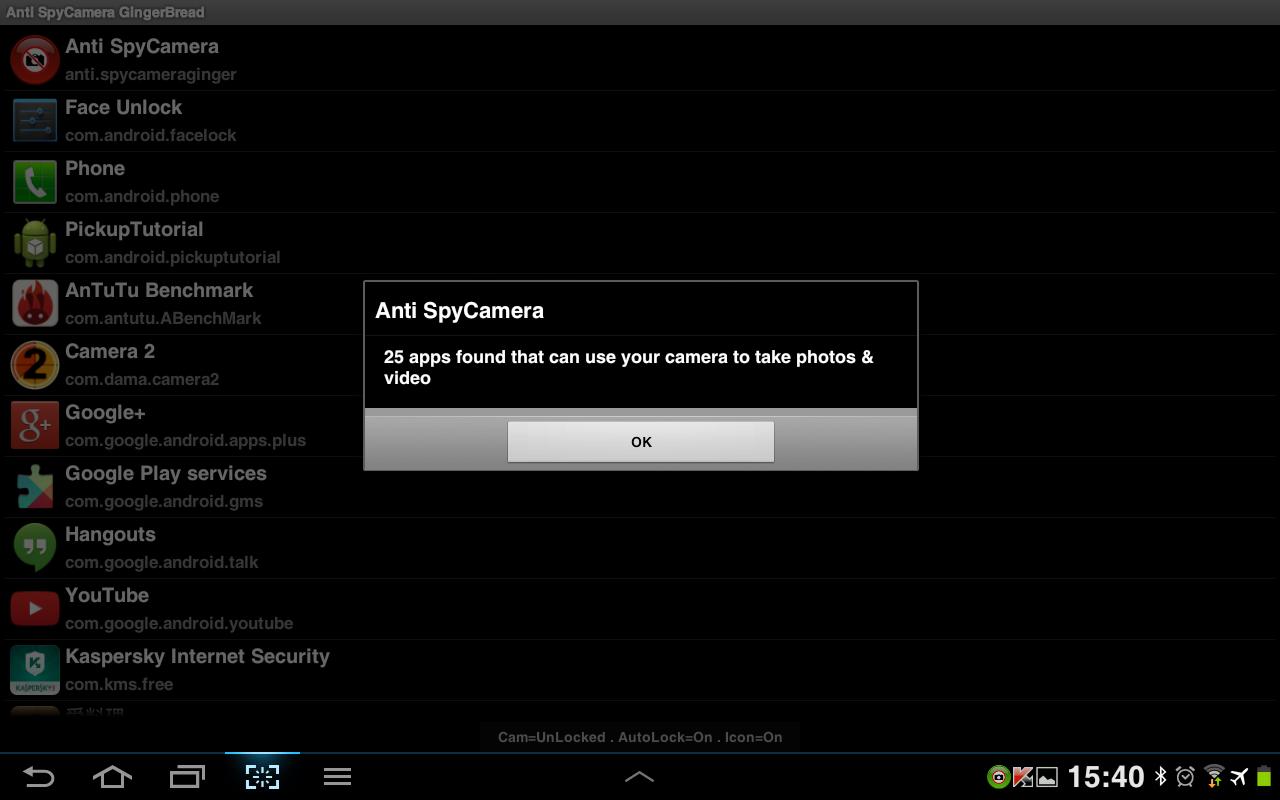Tap the Face Unlock app icon
1280x800 pixels.
click(35, 121)
